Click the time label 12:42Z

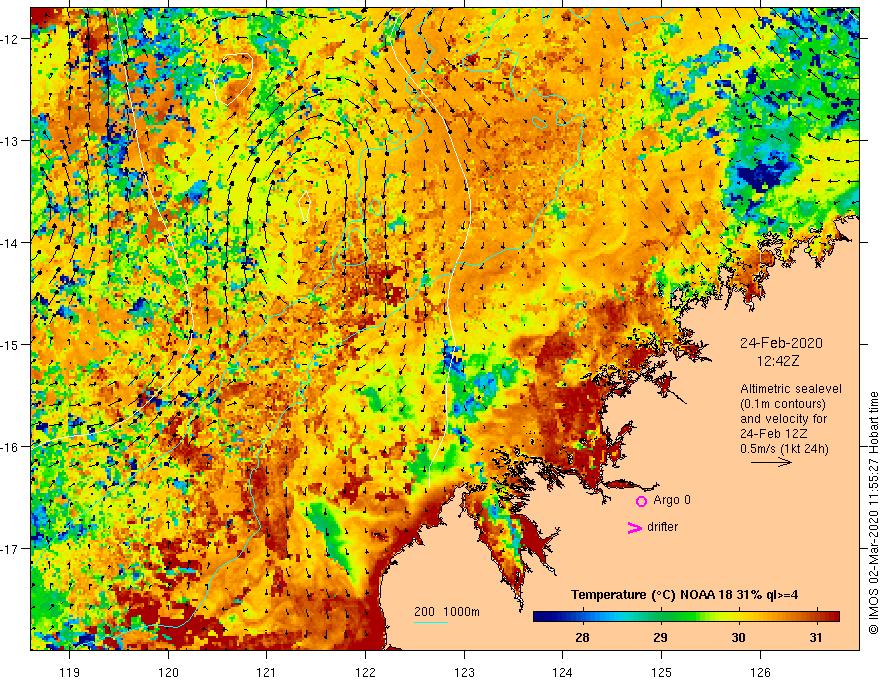(x=777, y=361)
